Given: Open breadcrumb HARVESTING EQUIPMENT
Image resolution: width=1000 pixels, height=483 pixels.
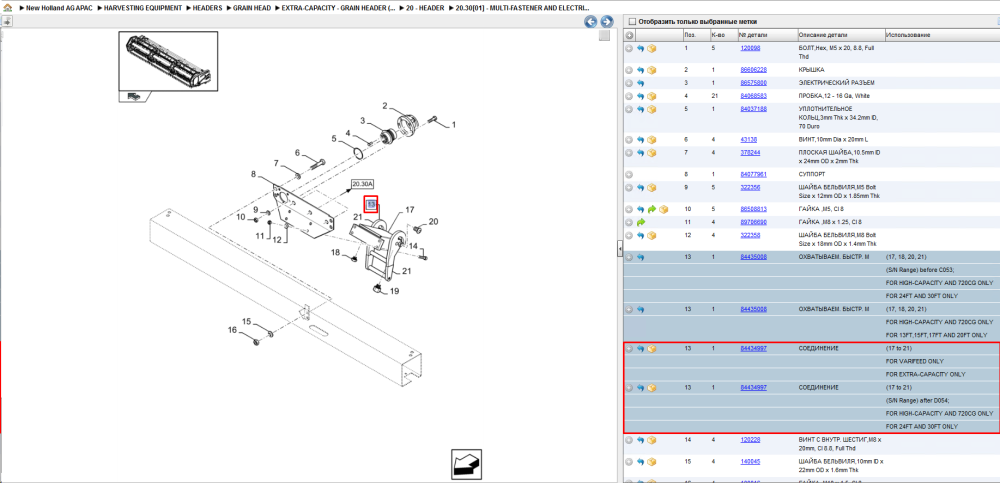Looking at the screenshot, I should coord(143,8).
